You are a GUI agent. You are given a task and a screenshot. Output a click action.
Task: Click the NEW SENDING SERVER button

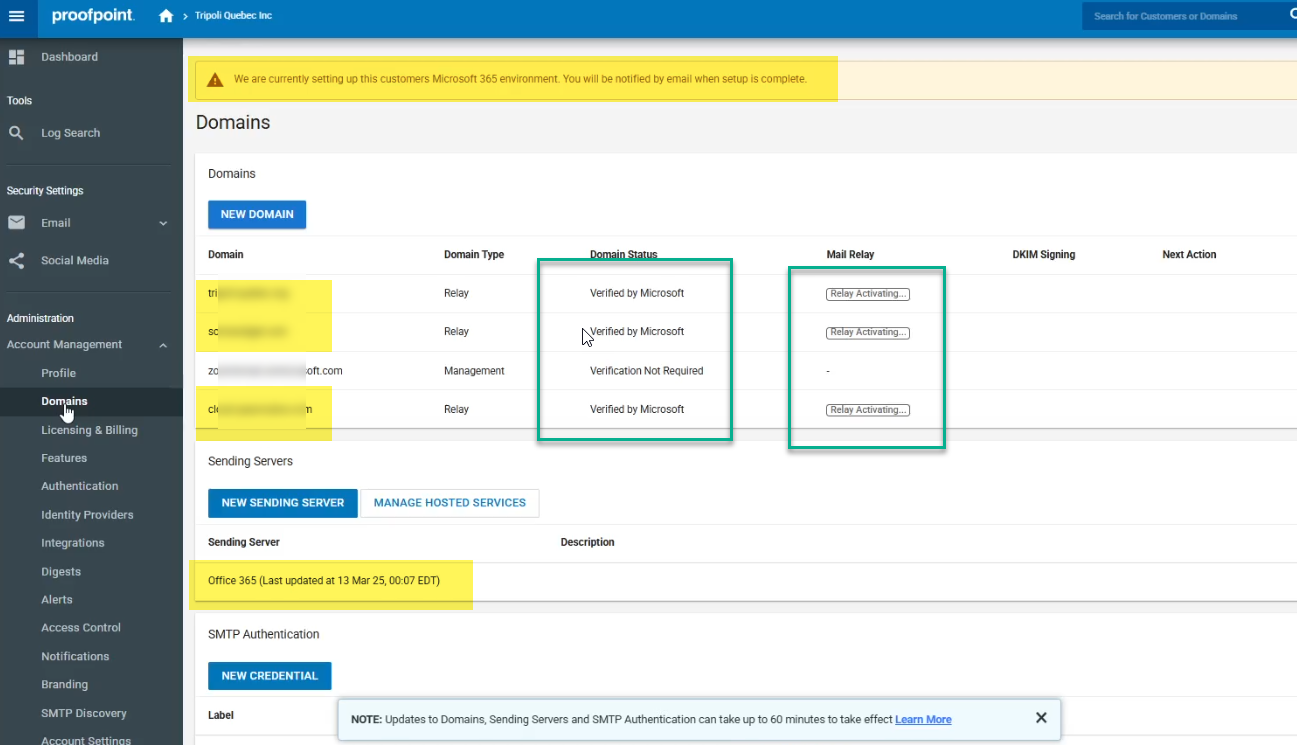[283, 503]
